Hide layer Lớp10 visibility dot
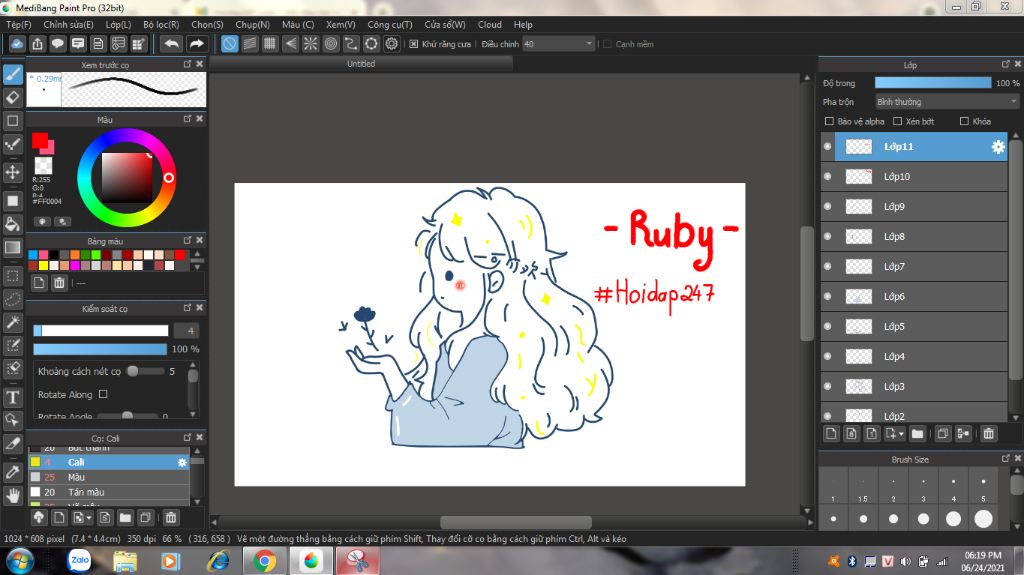Viewport: 1024px width, 575px height. (827, 176)
